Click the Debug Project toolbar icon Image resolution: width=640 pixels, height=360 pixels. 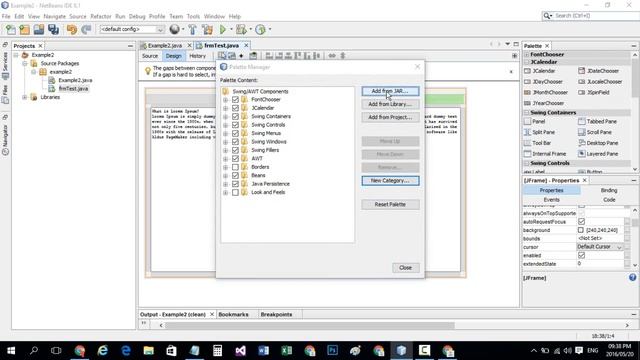pyautogui.click(x=241, y=29)
